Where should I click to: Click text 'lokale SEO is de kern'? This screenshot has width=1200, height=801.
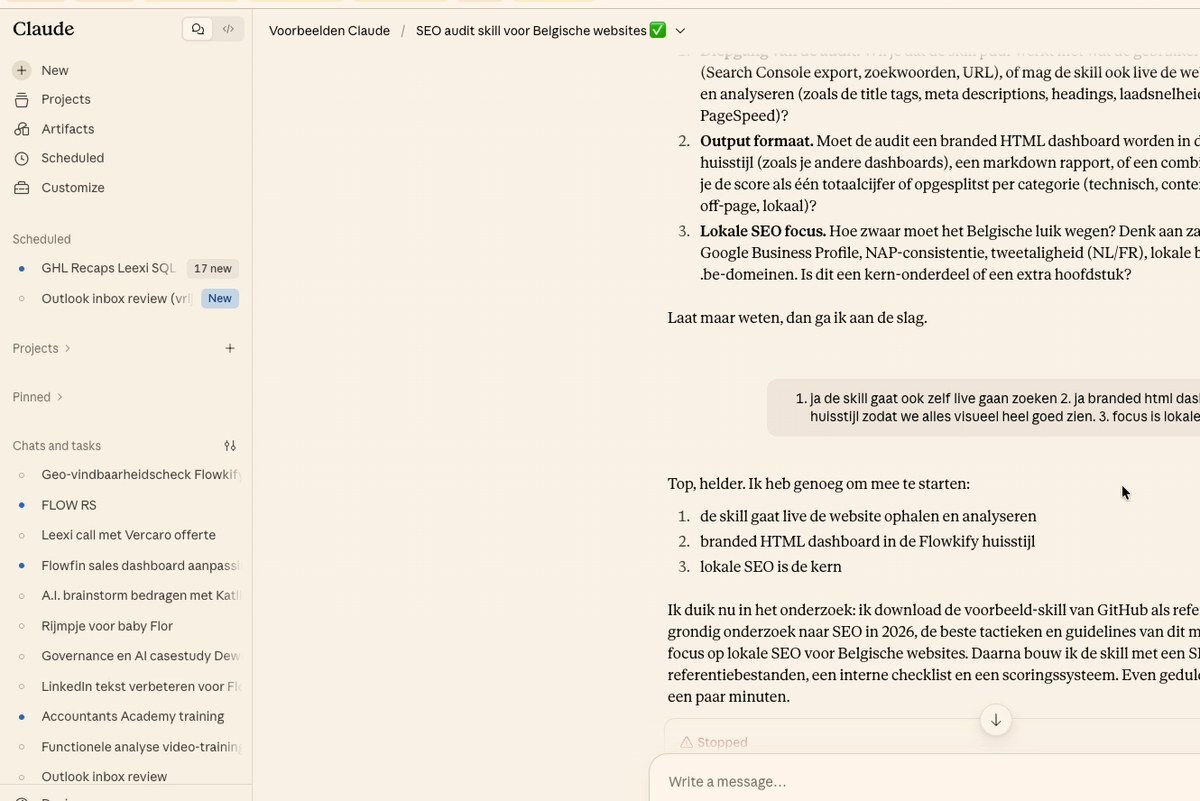coord(771,566)
